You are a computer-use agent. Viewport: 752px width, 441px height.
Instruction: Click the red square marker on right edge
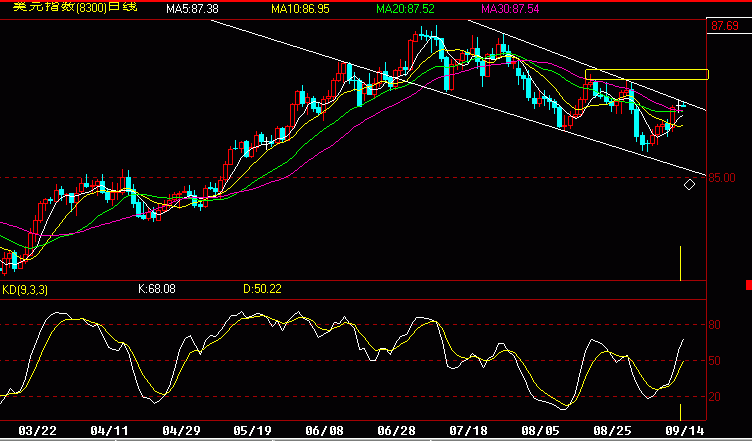pyautogui.click(x=749, y=285)
